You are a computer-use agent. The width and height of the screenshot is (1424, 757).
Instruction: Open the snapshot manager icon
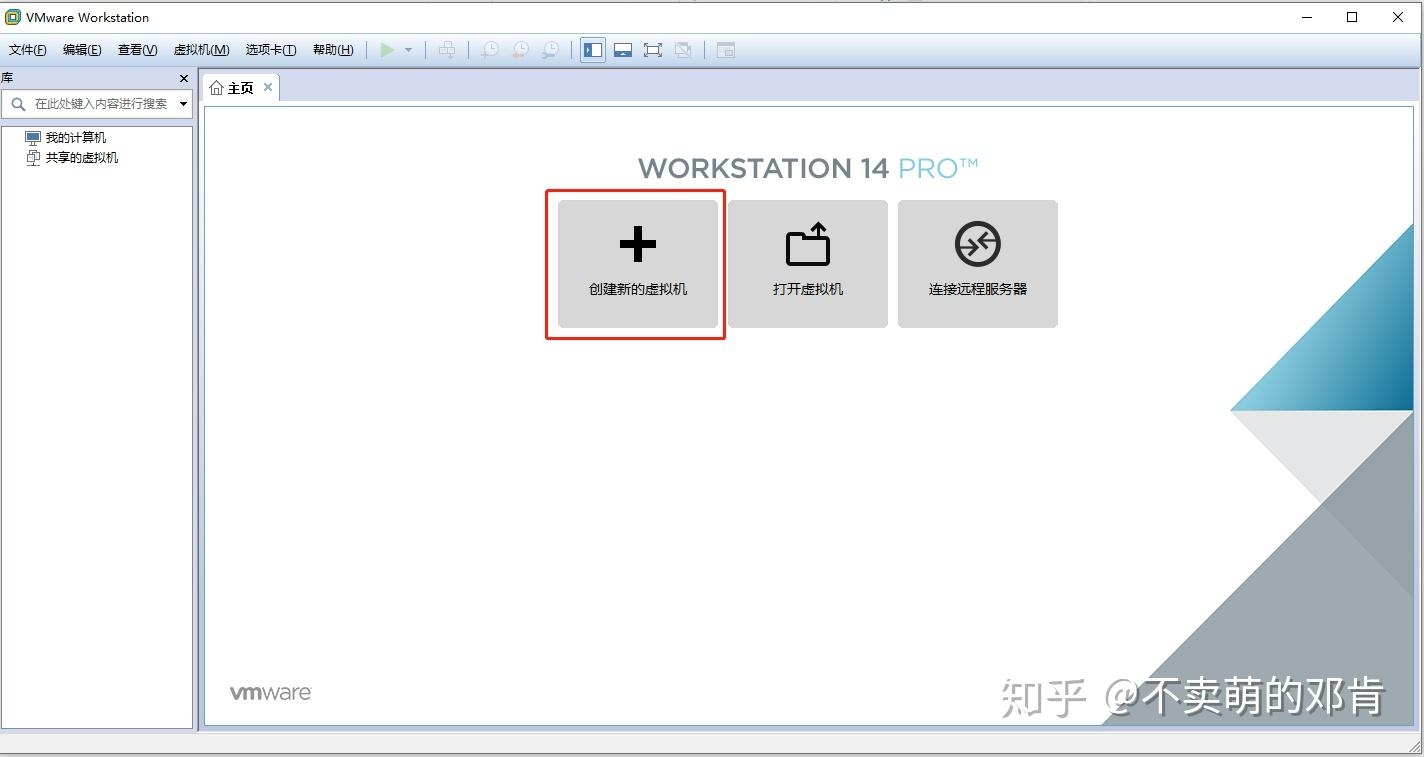[x=551, y=49]
